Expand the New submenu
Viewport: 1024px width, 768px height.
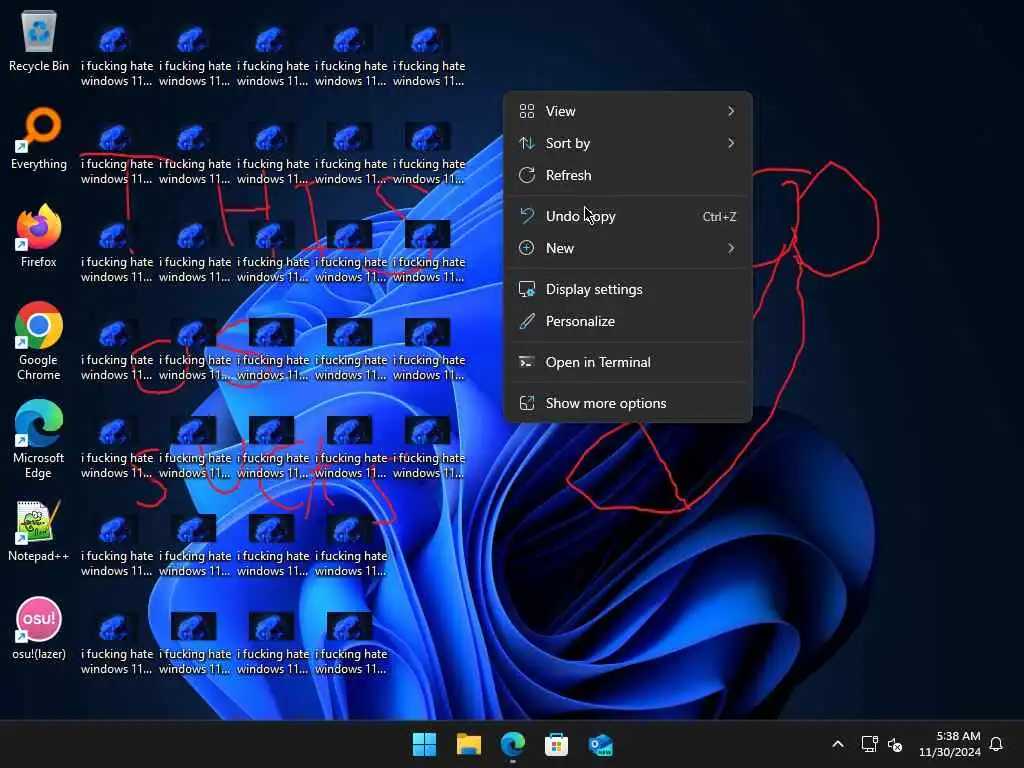628,248
